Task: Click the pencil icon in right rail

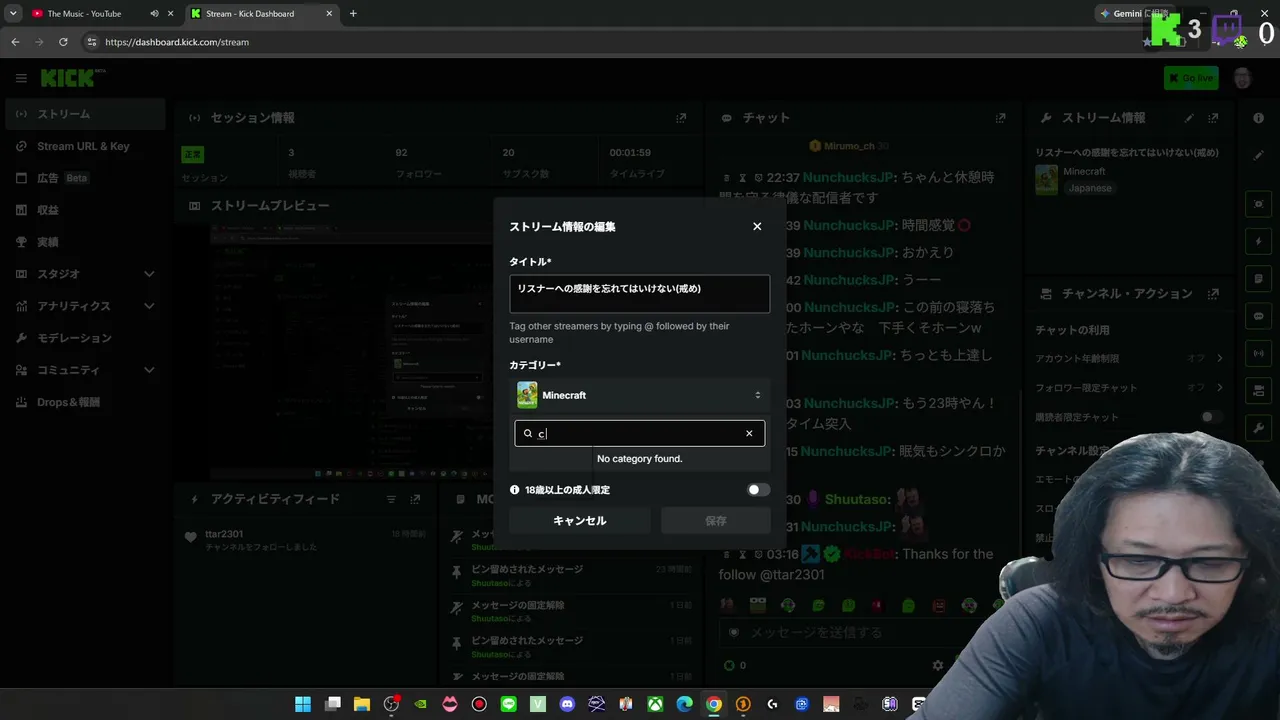Action: click(1259, 155)
